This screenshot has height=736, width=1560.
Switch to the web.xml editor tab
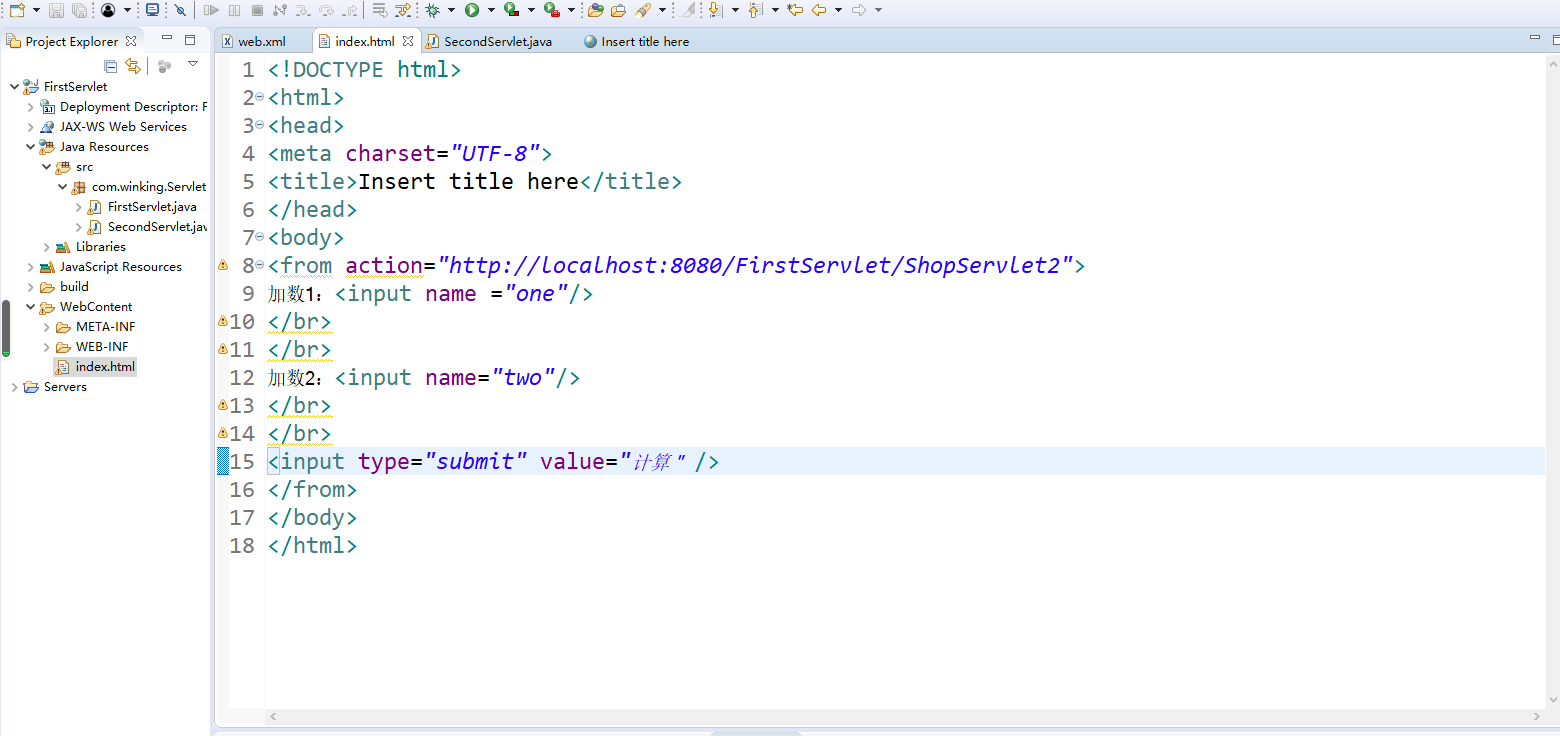[x=263, y=41]
